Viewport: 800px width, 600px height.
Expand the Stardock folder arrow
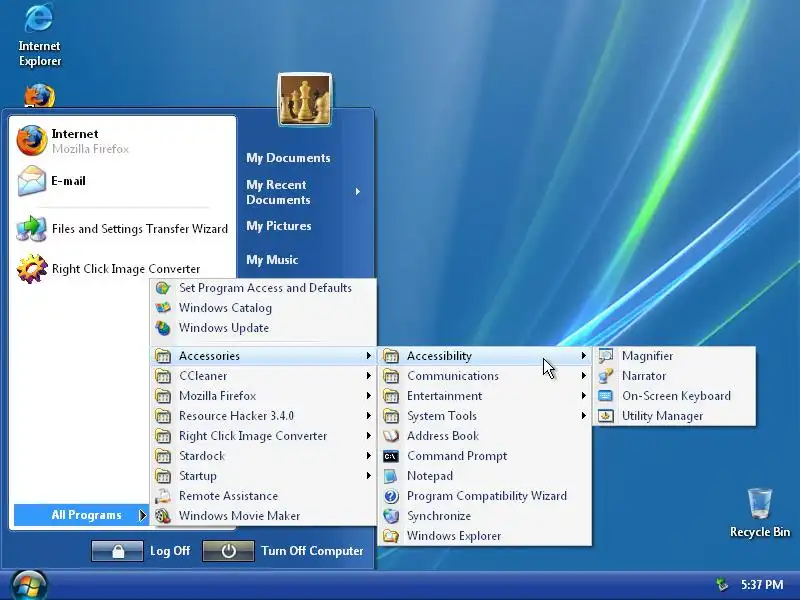(x=368, y=456)
